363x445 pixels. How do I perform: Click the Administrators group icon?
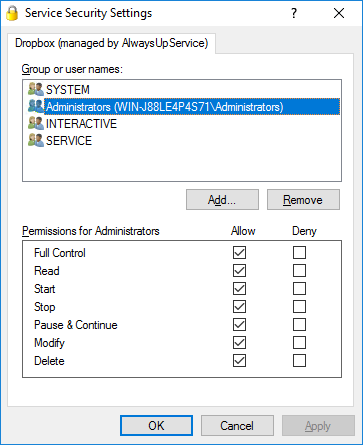36,106
